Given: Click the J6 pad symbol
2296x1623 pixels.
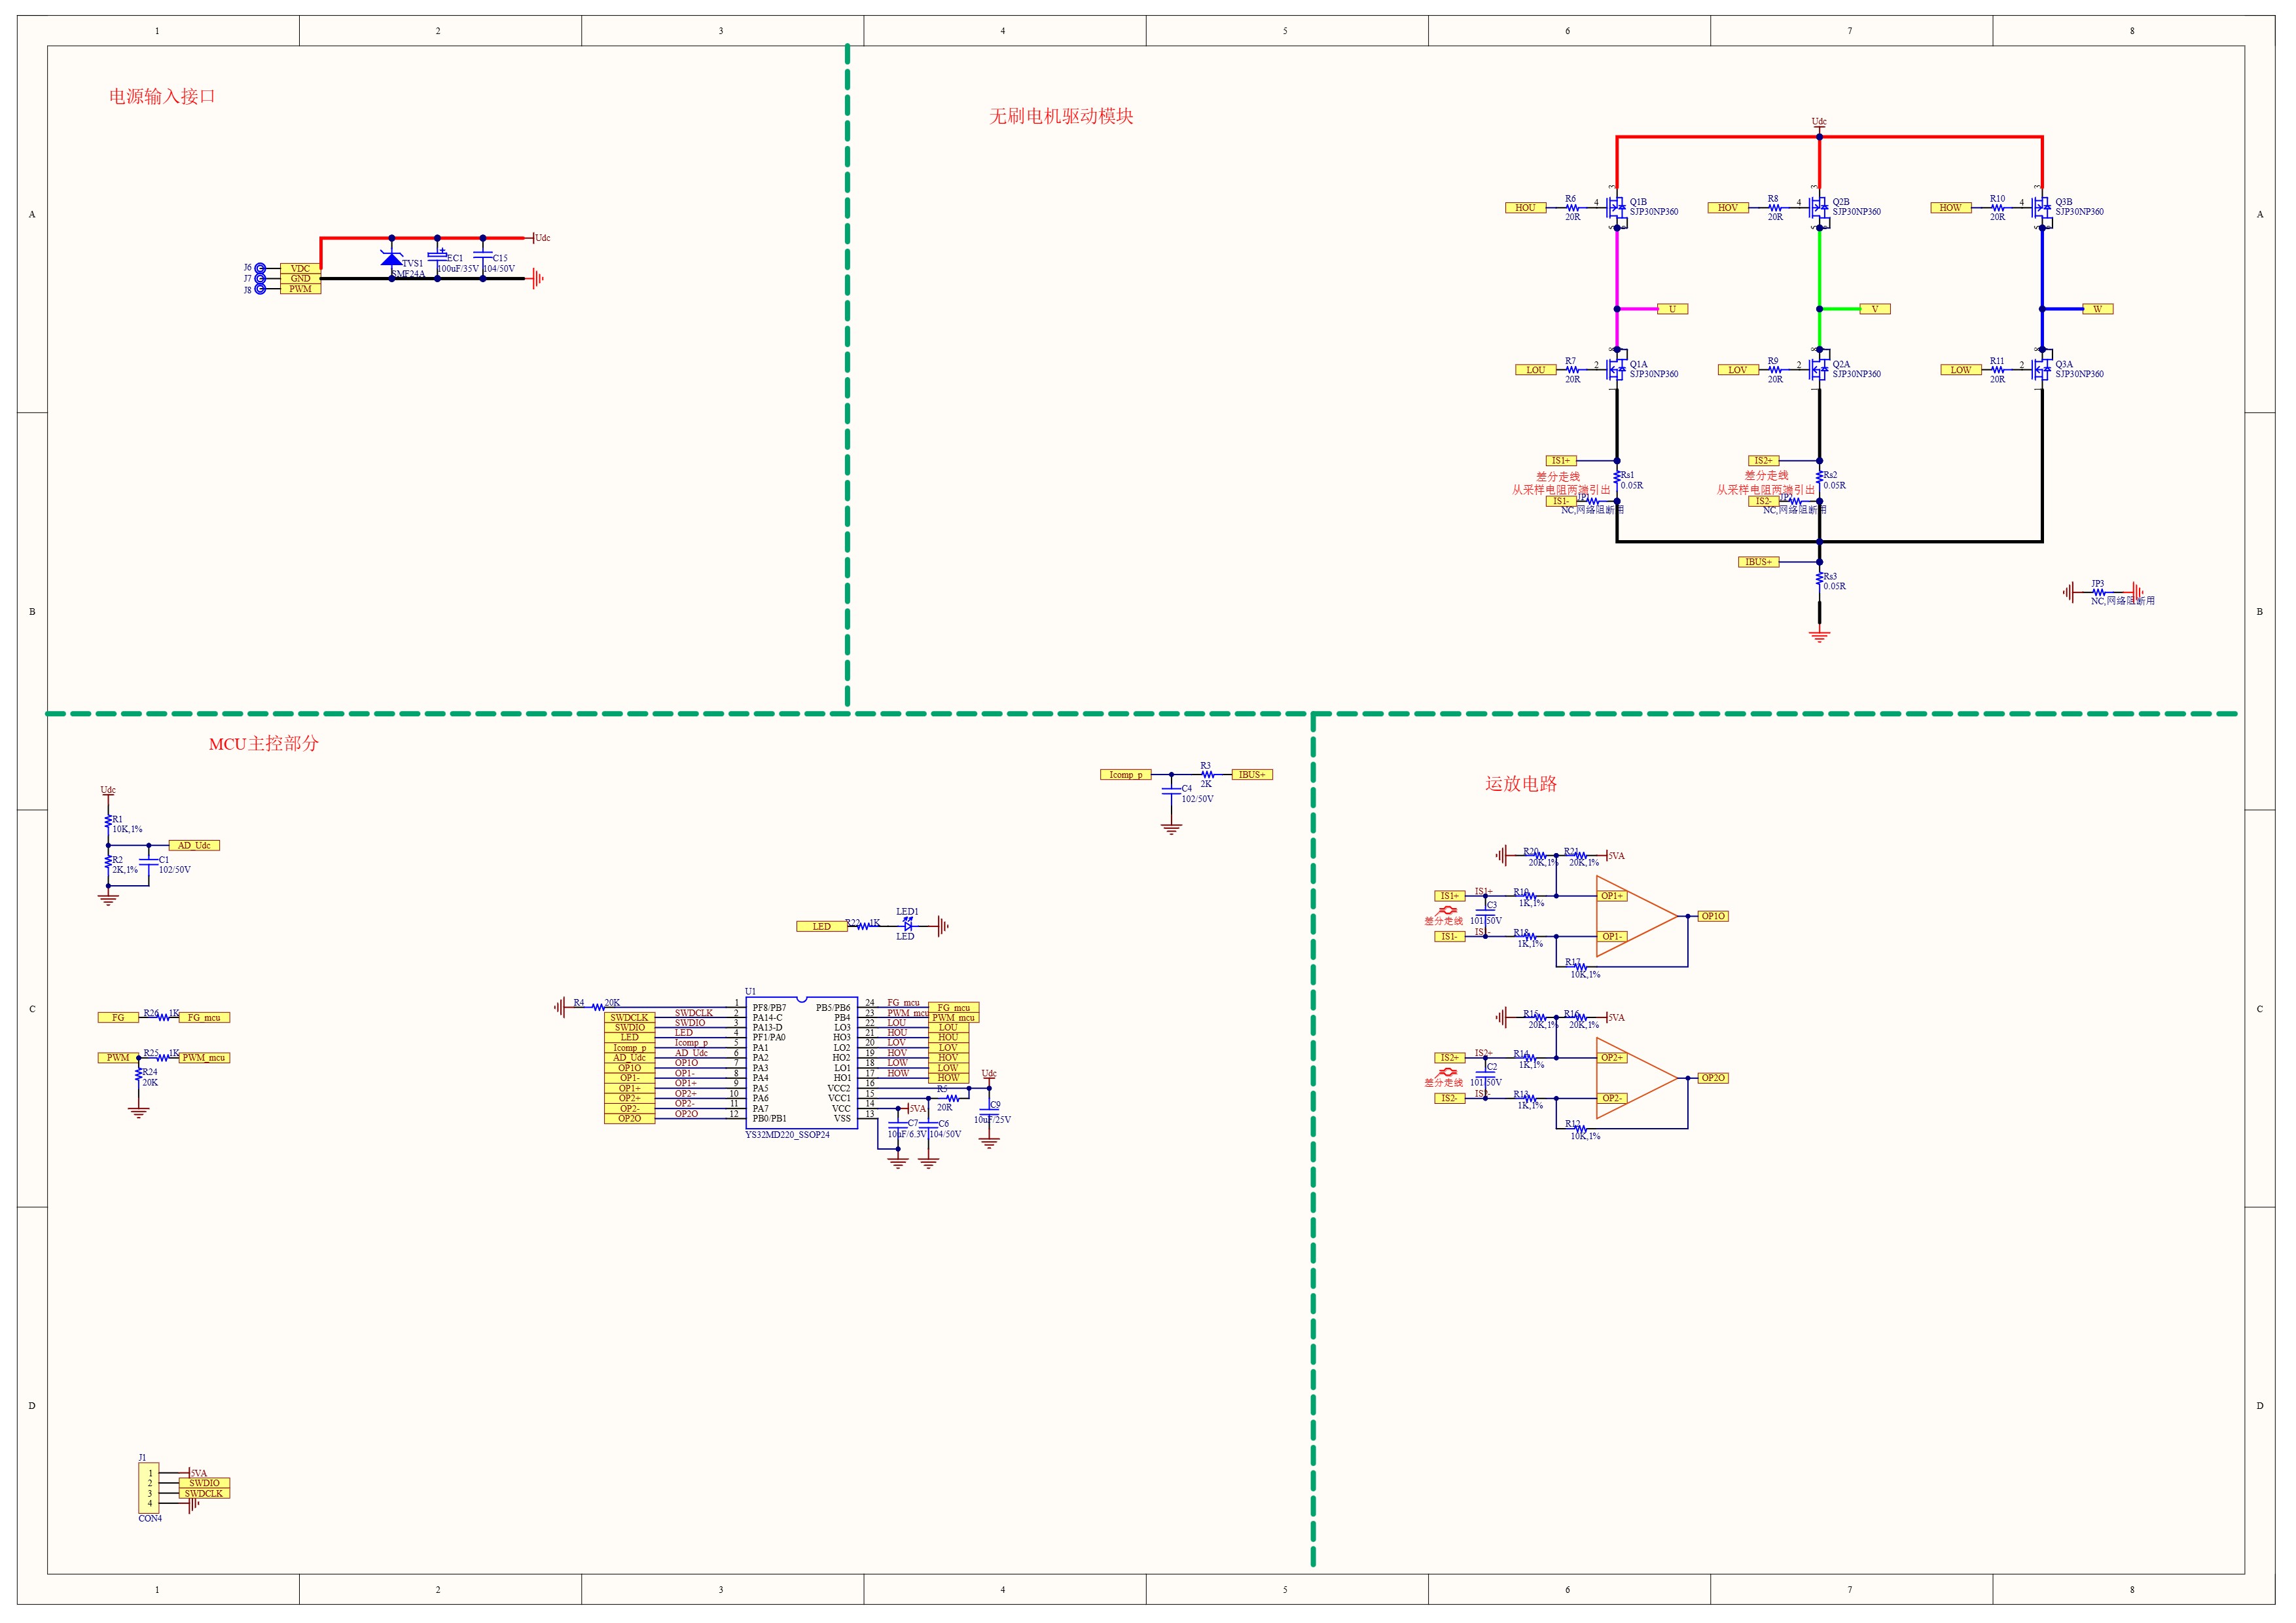Looking at the screenshot, I should (x=260, y=268).
